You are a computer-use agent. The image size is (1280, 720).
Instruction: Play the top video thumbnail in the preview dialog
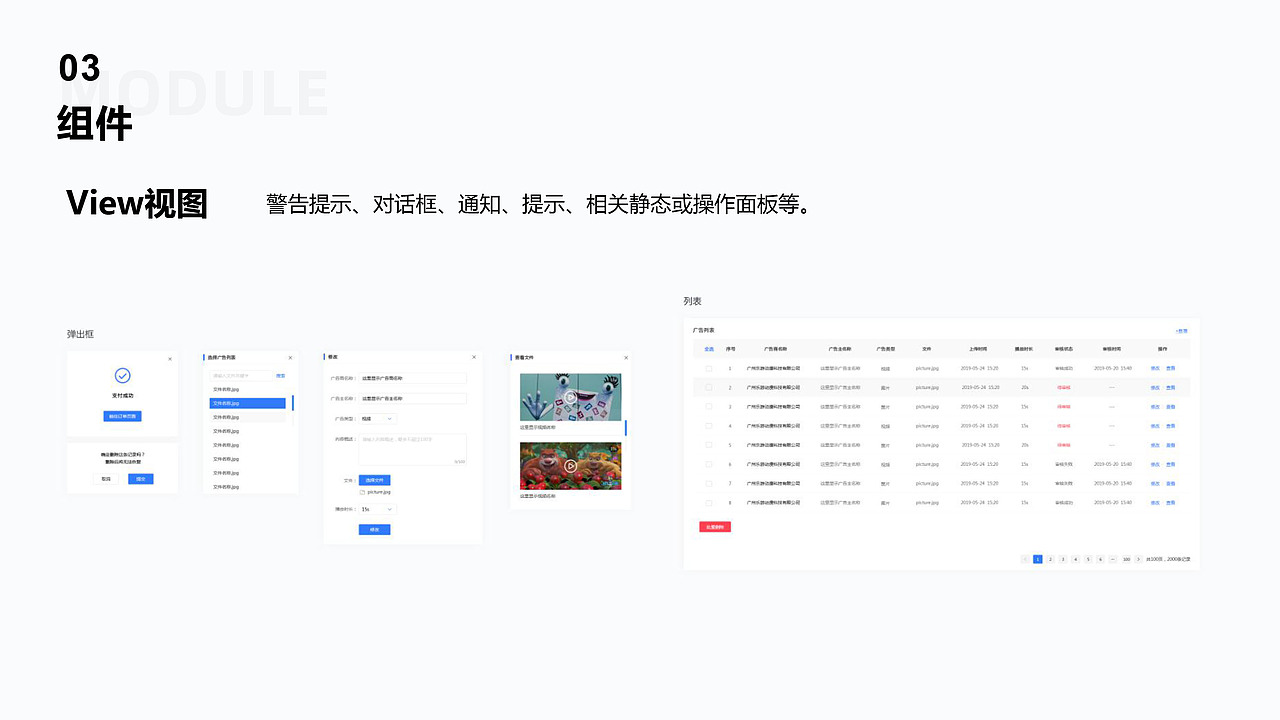click(570, 397)
